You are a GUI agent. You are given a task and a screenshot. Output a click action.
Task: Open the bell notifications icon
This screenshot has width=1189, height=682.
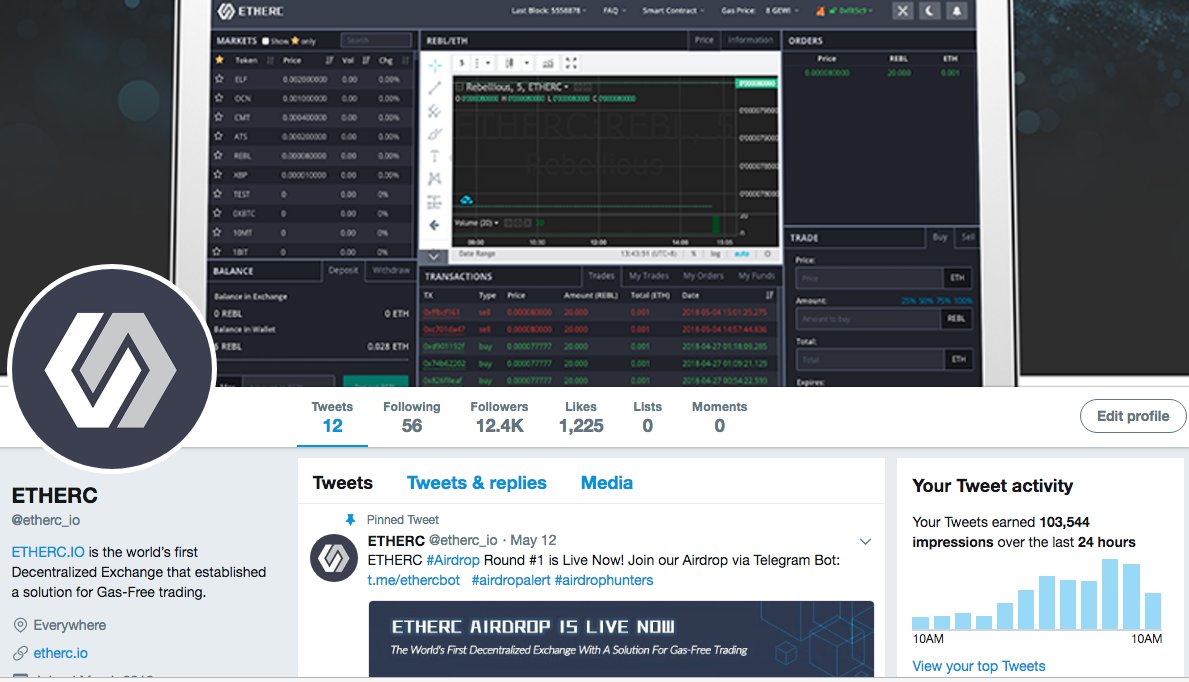957,11
